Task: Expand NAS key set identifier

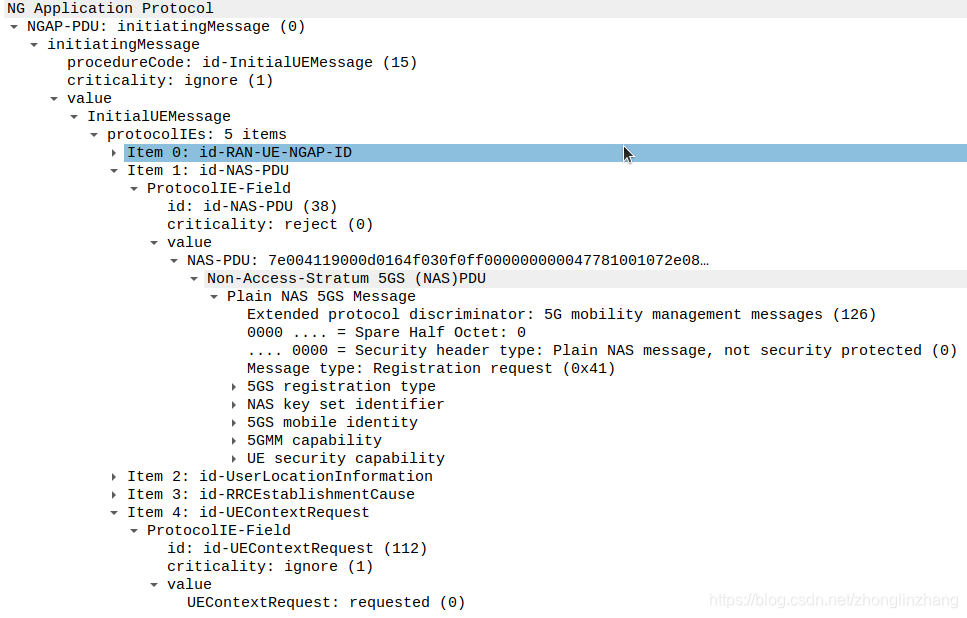Action: click(x=234, y=405)
